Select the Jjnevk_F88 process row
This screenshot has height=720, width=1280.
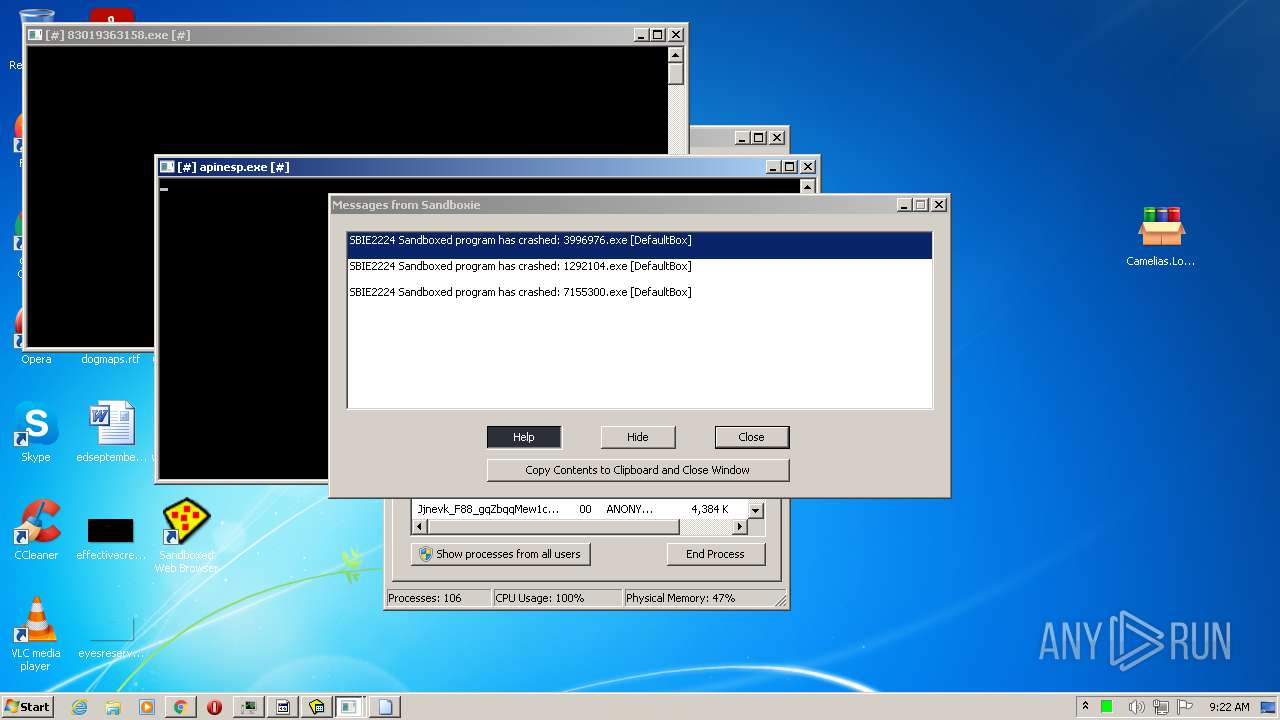click(580, 509)
